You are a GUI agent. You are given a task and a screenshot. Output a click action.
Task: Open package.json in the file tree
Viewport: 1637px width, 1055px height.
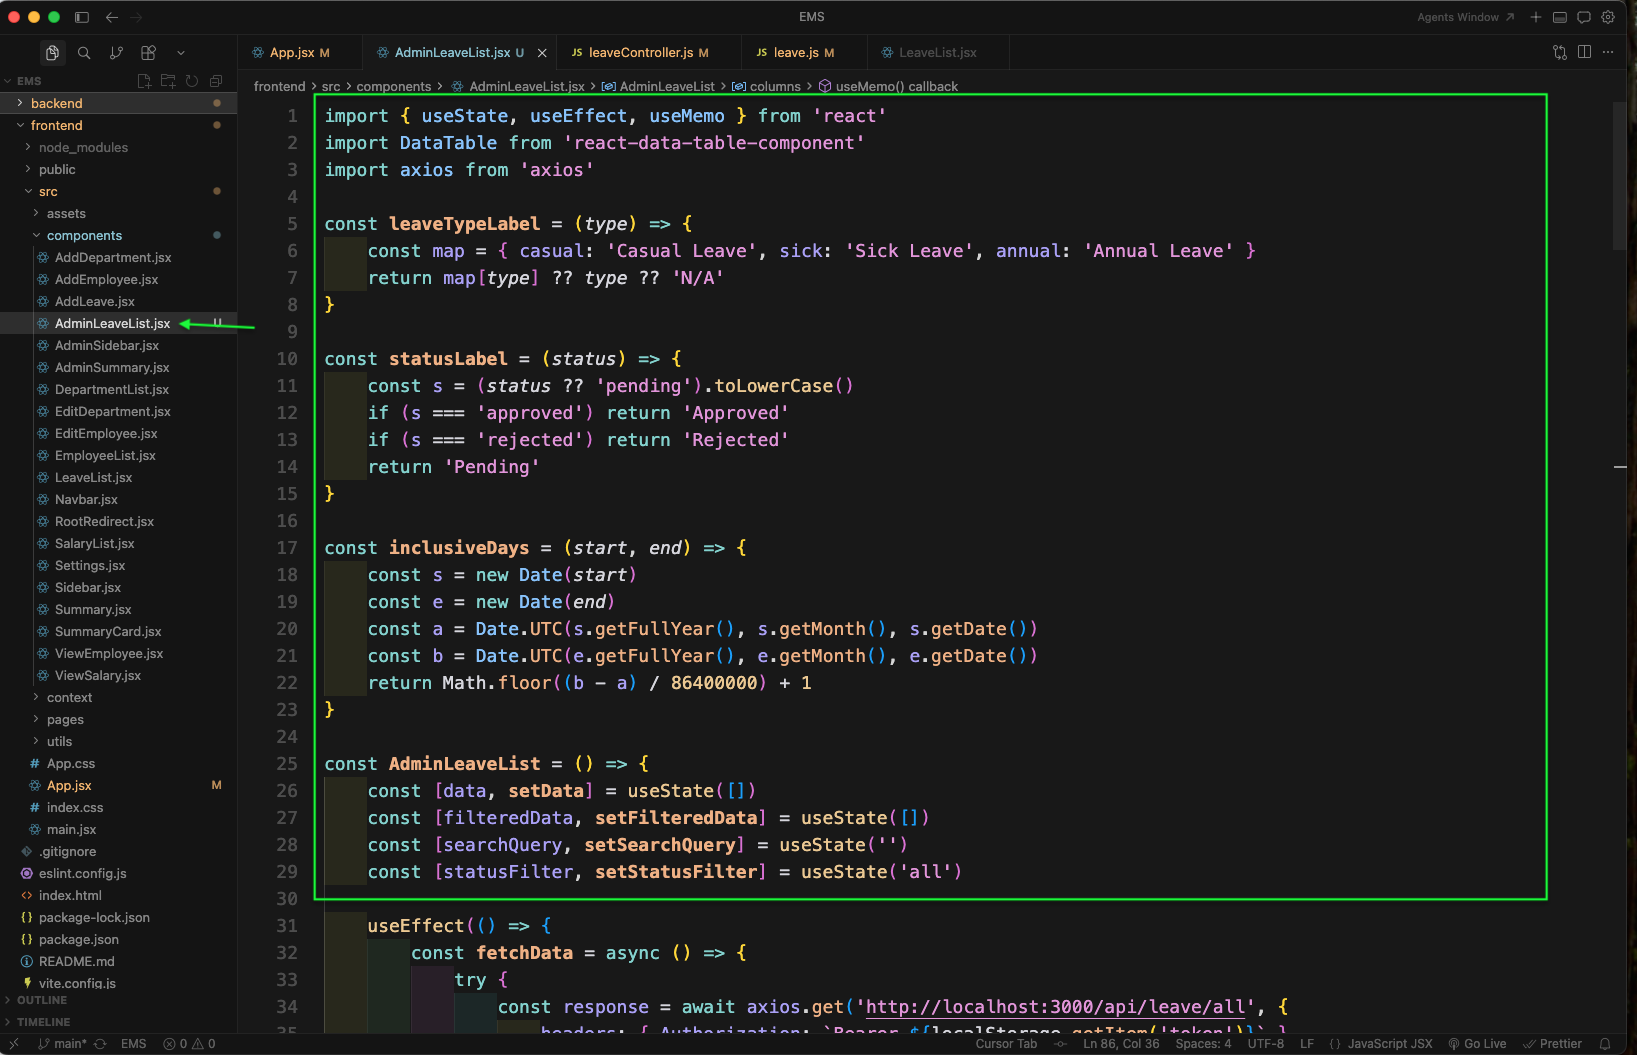coord(118,939)
